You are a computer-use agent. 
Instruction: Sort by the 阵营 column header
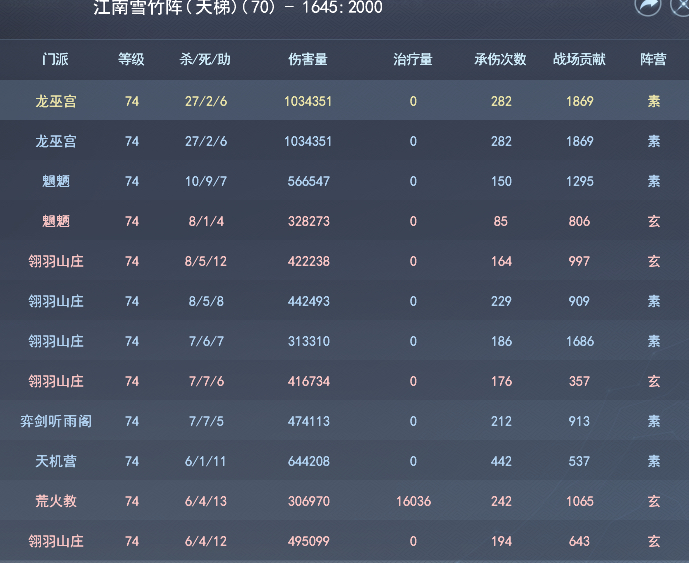pos(653,59)
